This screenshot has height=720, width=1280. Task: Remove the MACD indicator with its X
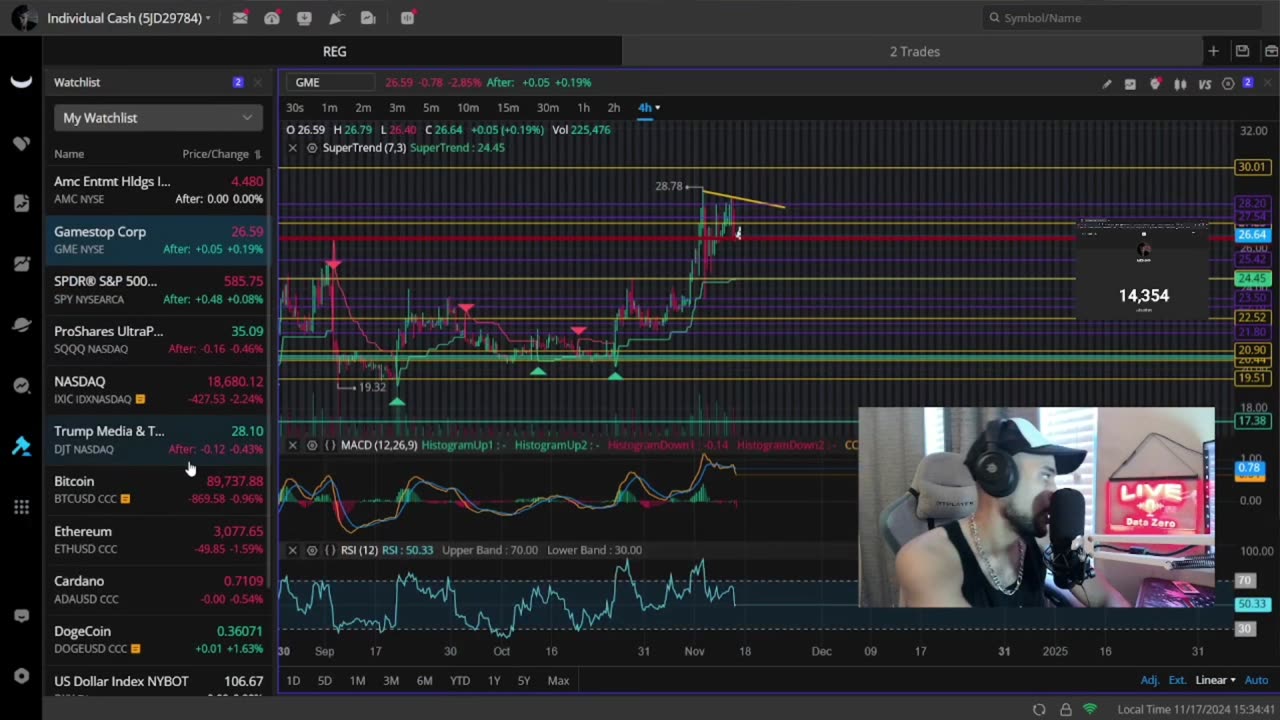[x=292, y=445]
